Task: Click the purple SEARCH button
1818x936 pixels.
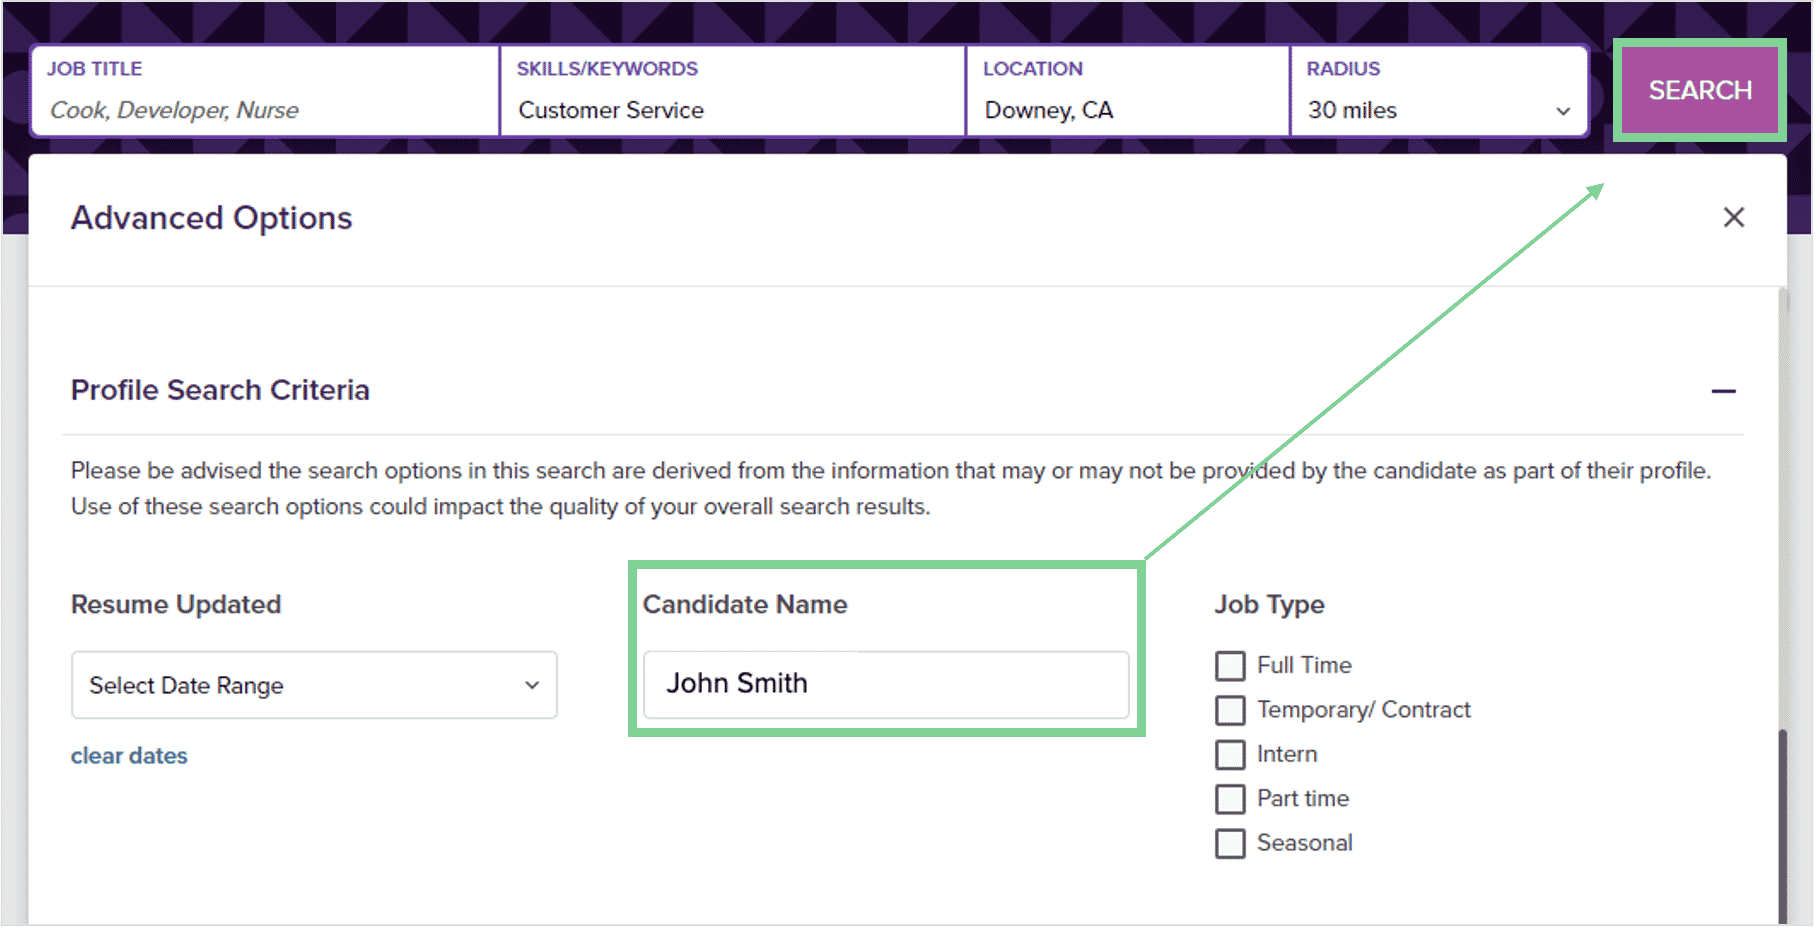Action: [x=1699, y=91]
